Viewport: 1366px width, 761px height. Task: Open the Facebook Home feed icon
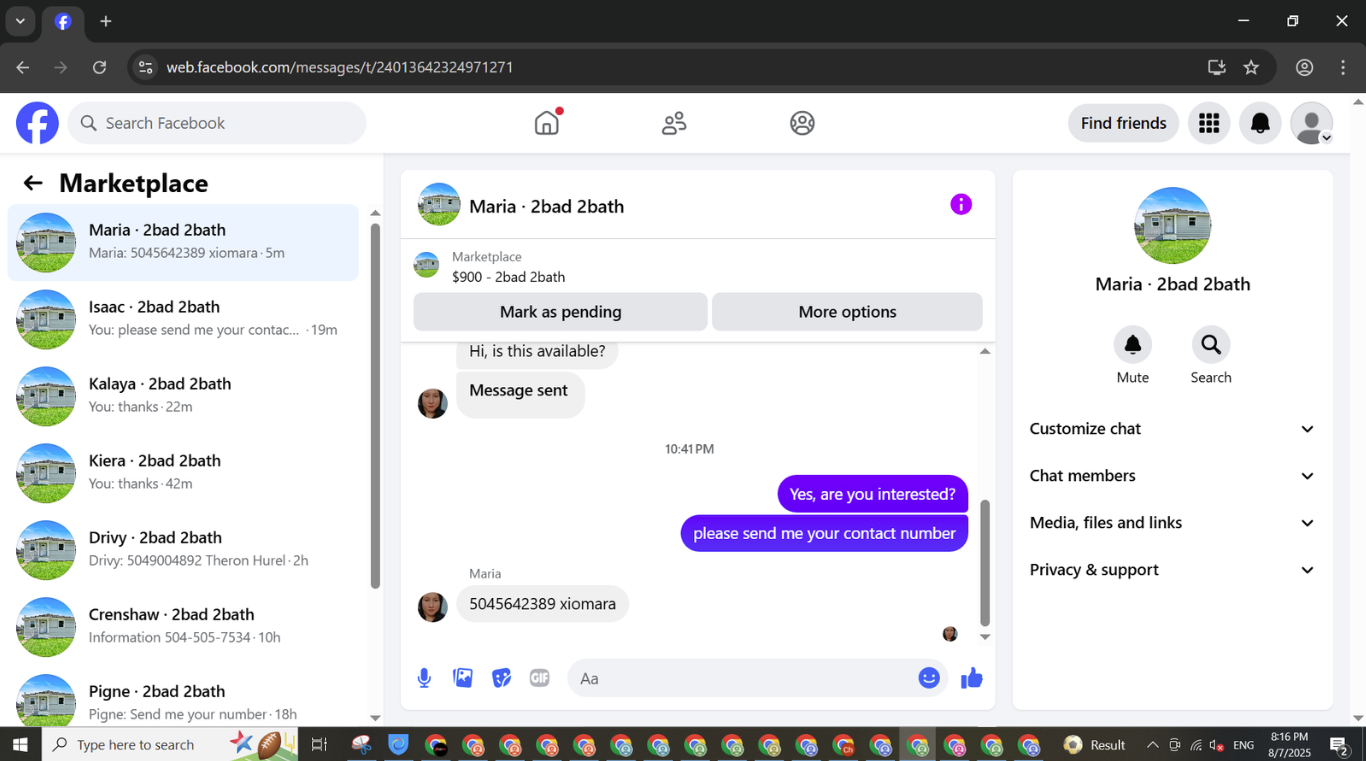[x=547, y=123]
